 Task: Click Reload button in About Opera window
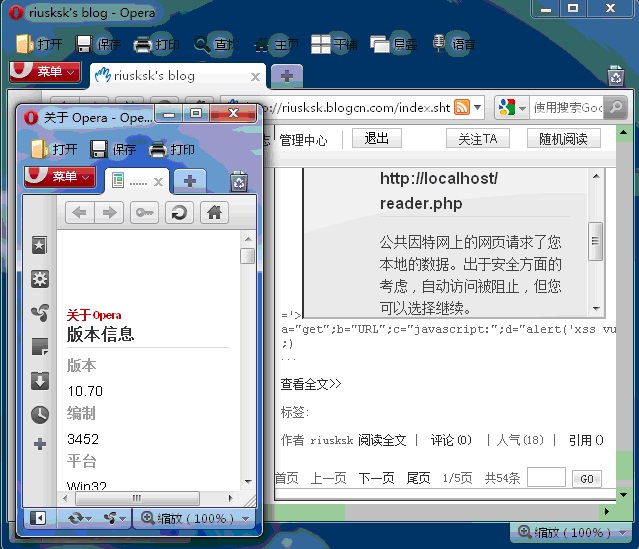(179, 212)
